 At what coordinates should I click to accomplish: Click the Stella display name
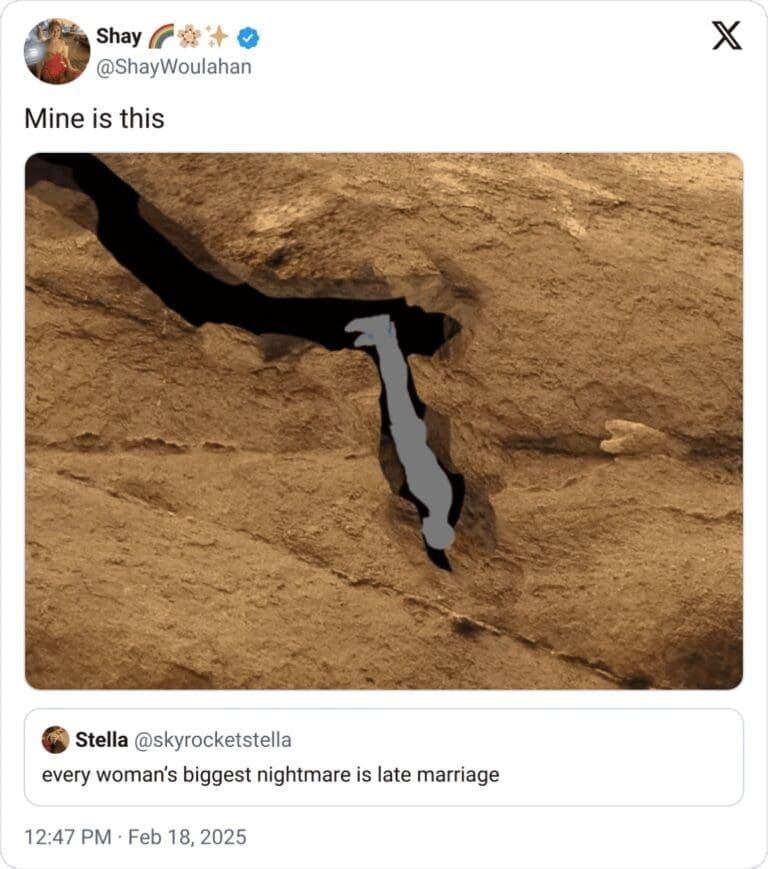coord(101,740)
